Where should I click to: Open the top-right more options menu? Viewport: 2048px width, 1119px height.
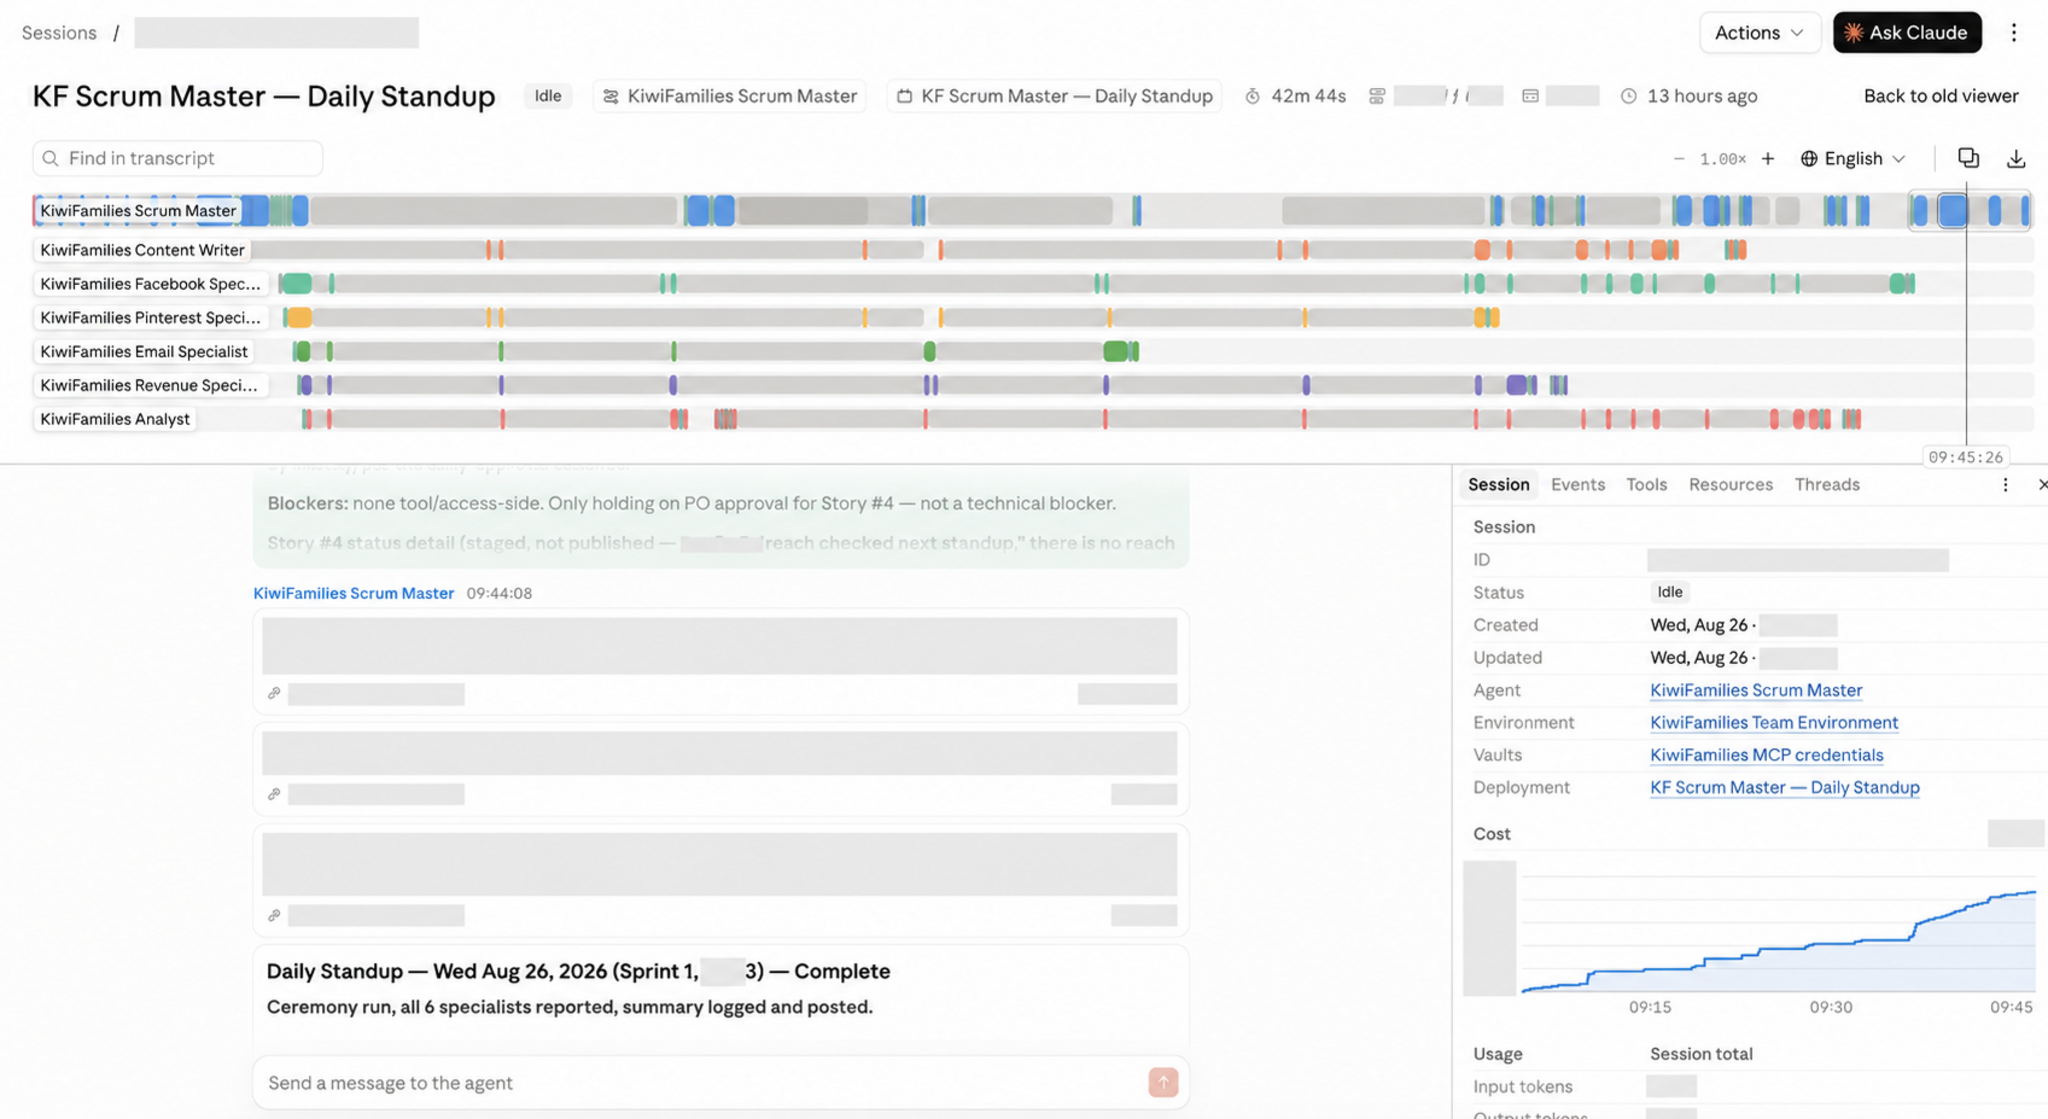(x=2014, y=32)
